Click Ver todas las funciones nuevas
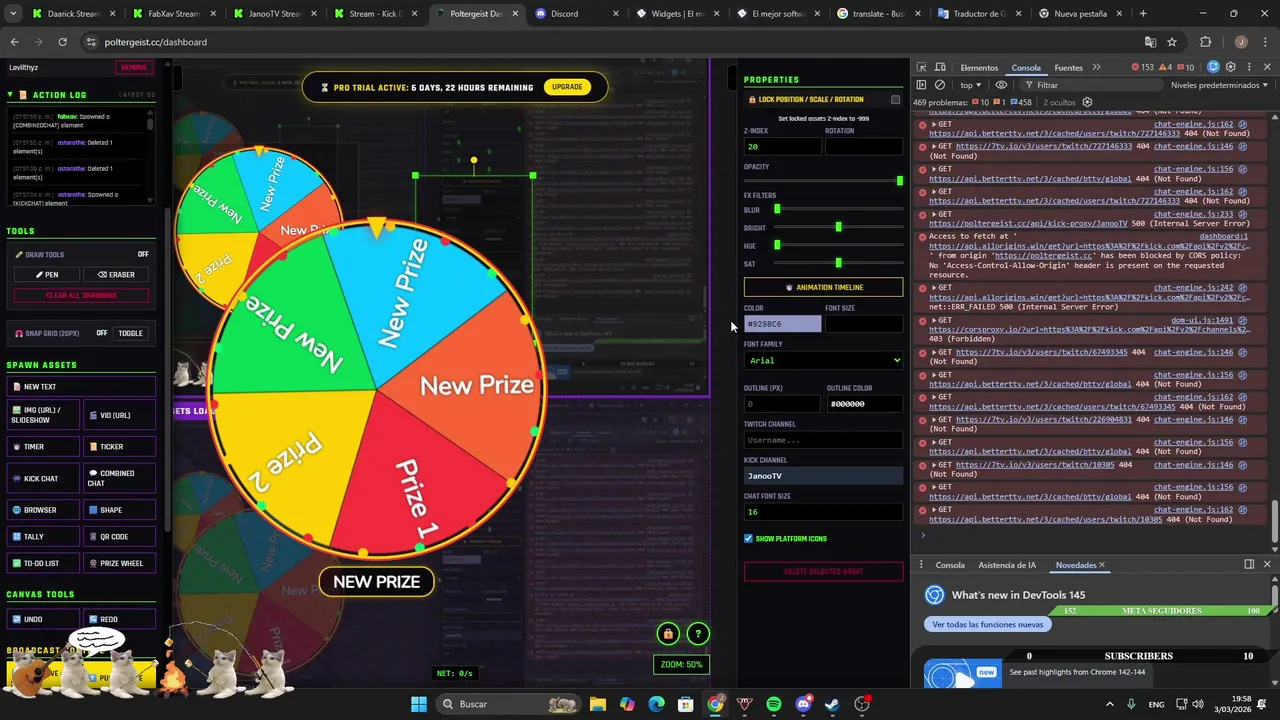 point(987,624)
